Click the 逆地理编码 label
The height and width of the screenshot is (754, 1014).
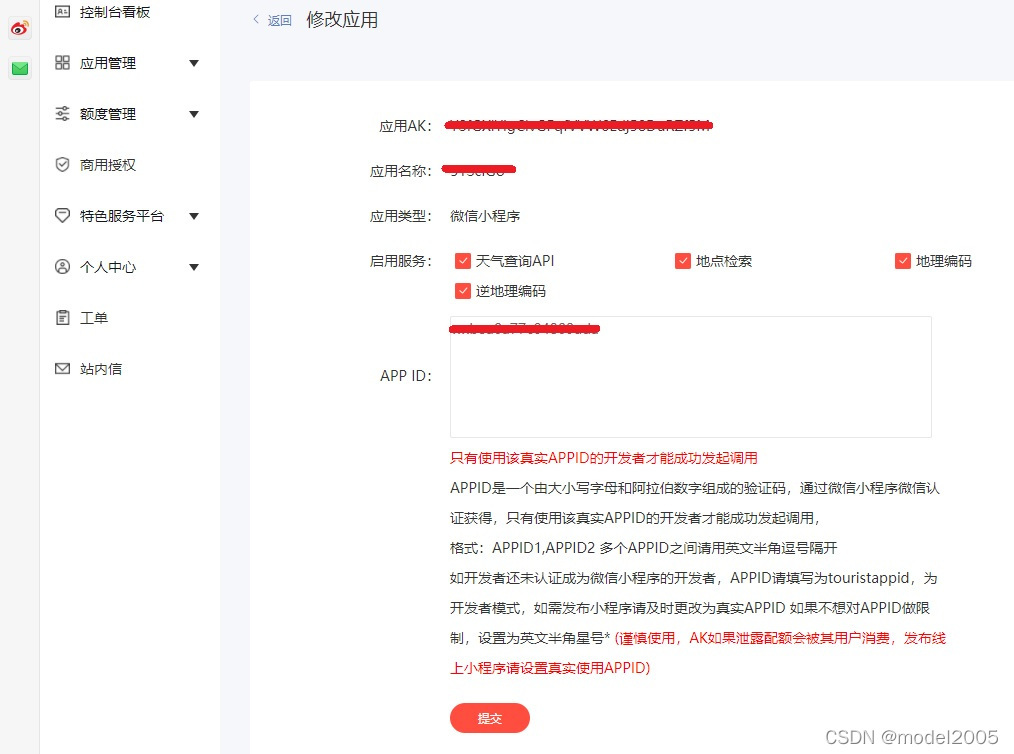pos(510,291)
